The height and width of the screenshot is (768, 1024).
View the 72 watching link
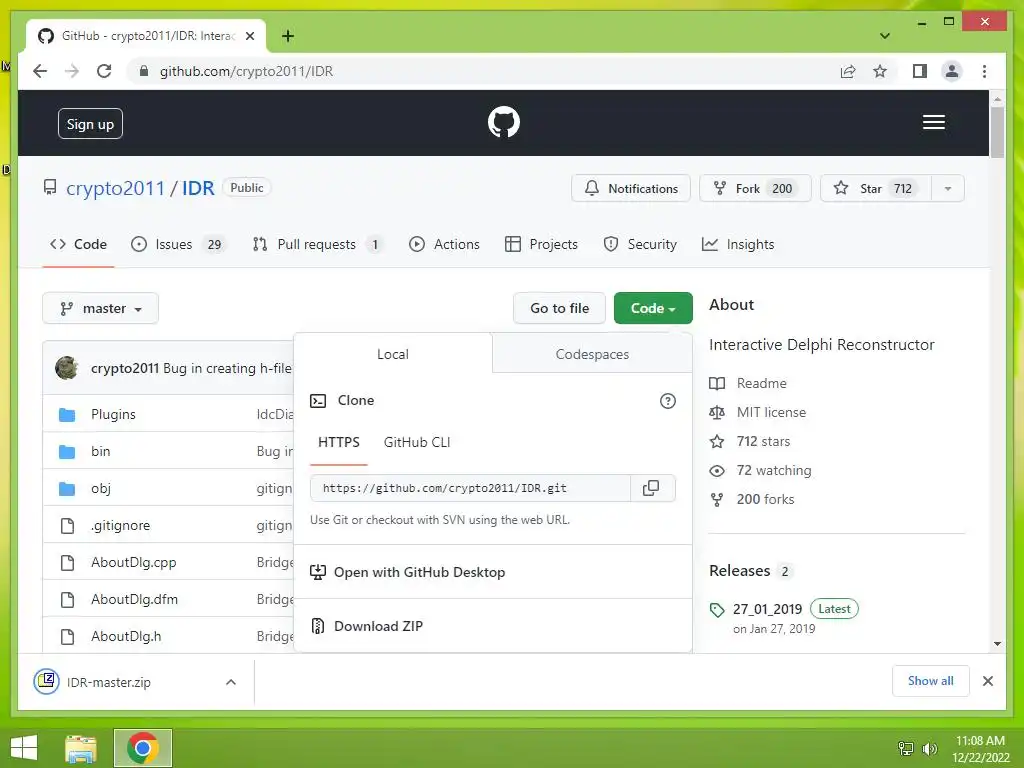tap(774, 470)
